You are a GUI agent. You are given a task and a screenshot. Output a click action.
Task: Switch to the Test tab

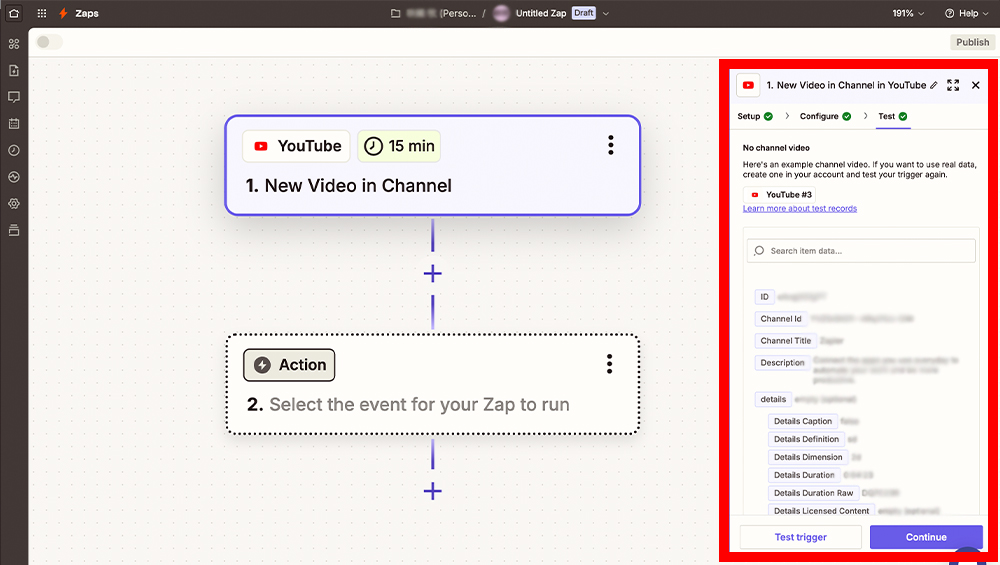point(893,116)
